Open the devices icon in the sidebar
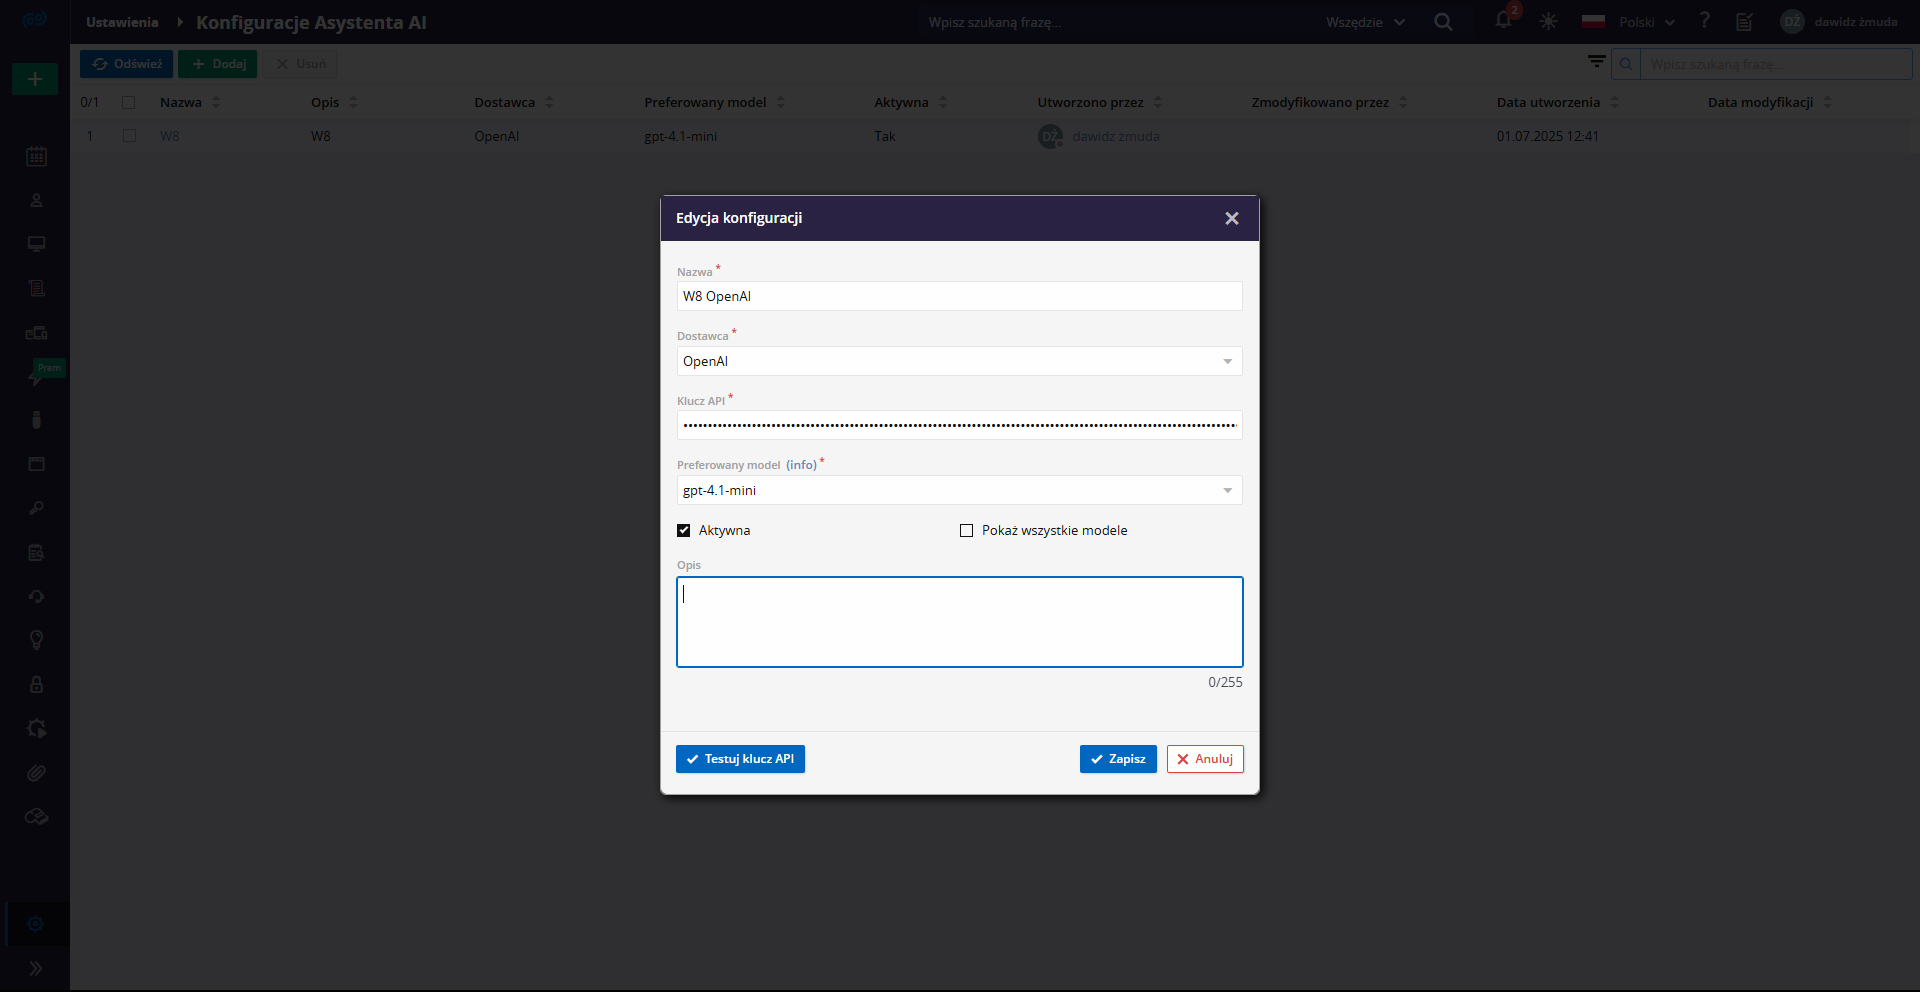Image resolution: width=1920 pixels, height=992 pixels. point(36,332)
